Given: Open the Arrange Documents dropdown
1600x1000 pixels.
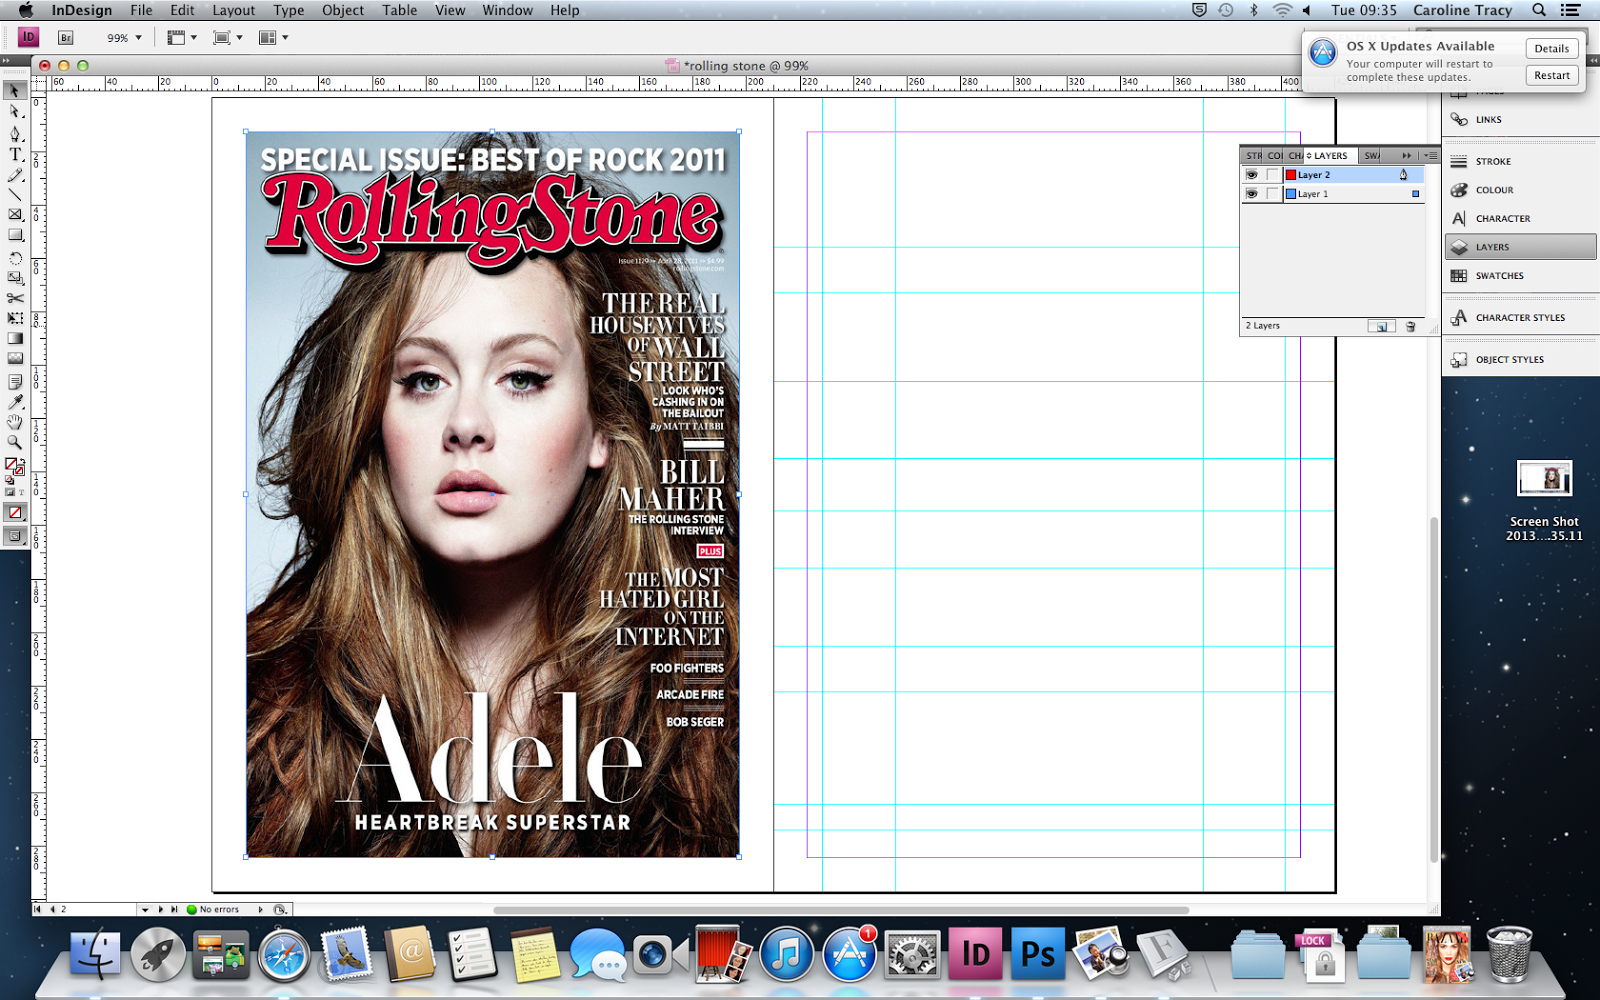Looking at the screenshot, I should click(273, 38).
